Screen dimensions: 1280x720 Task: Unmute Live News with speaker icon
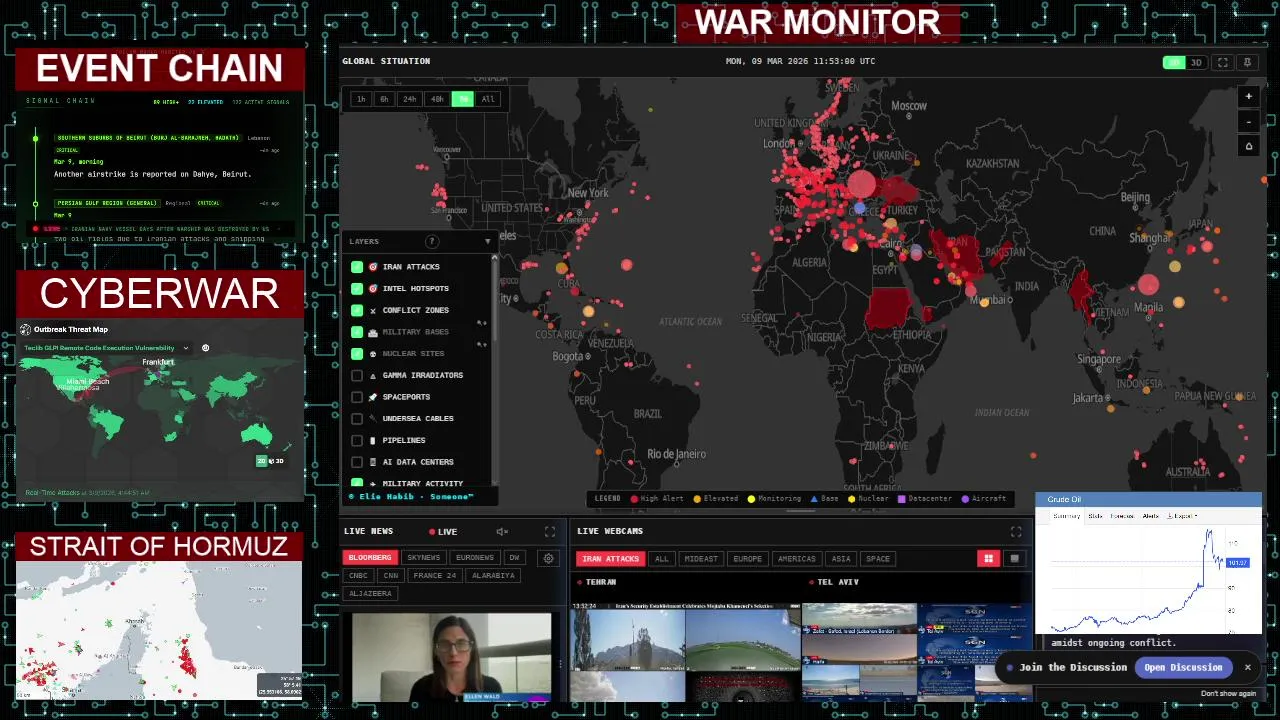click(x=502, y=531)
